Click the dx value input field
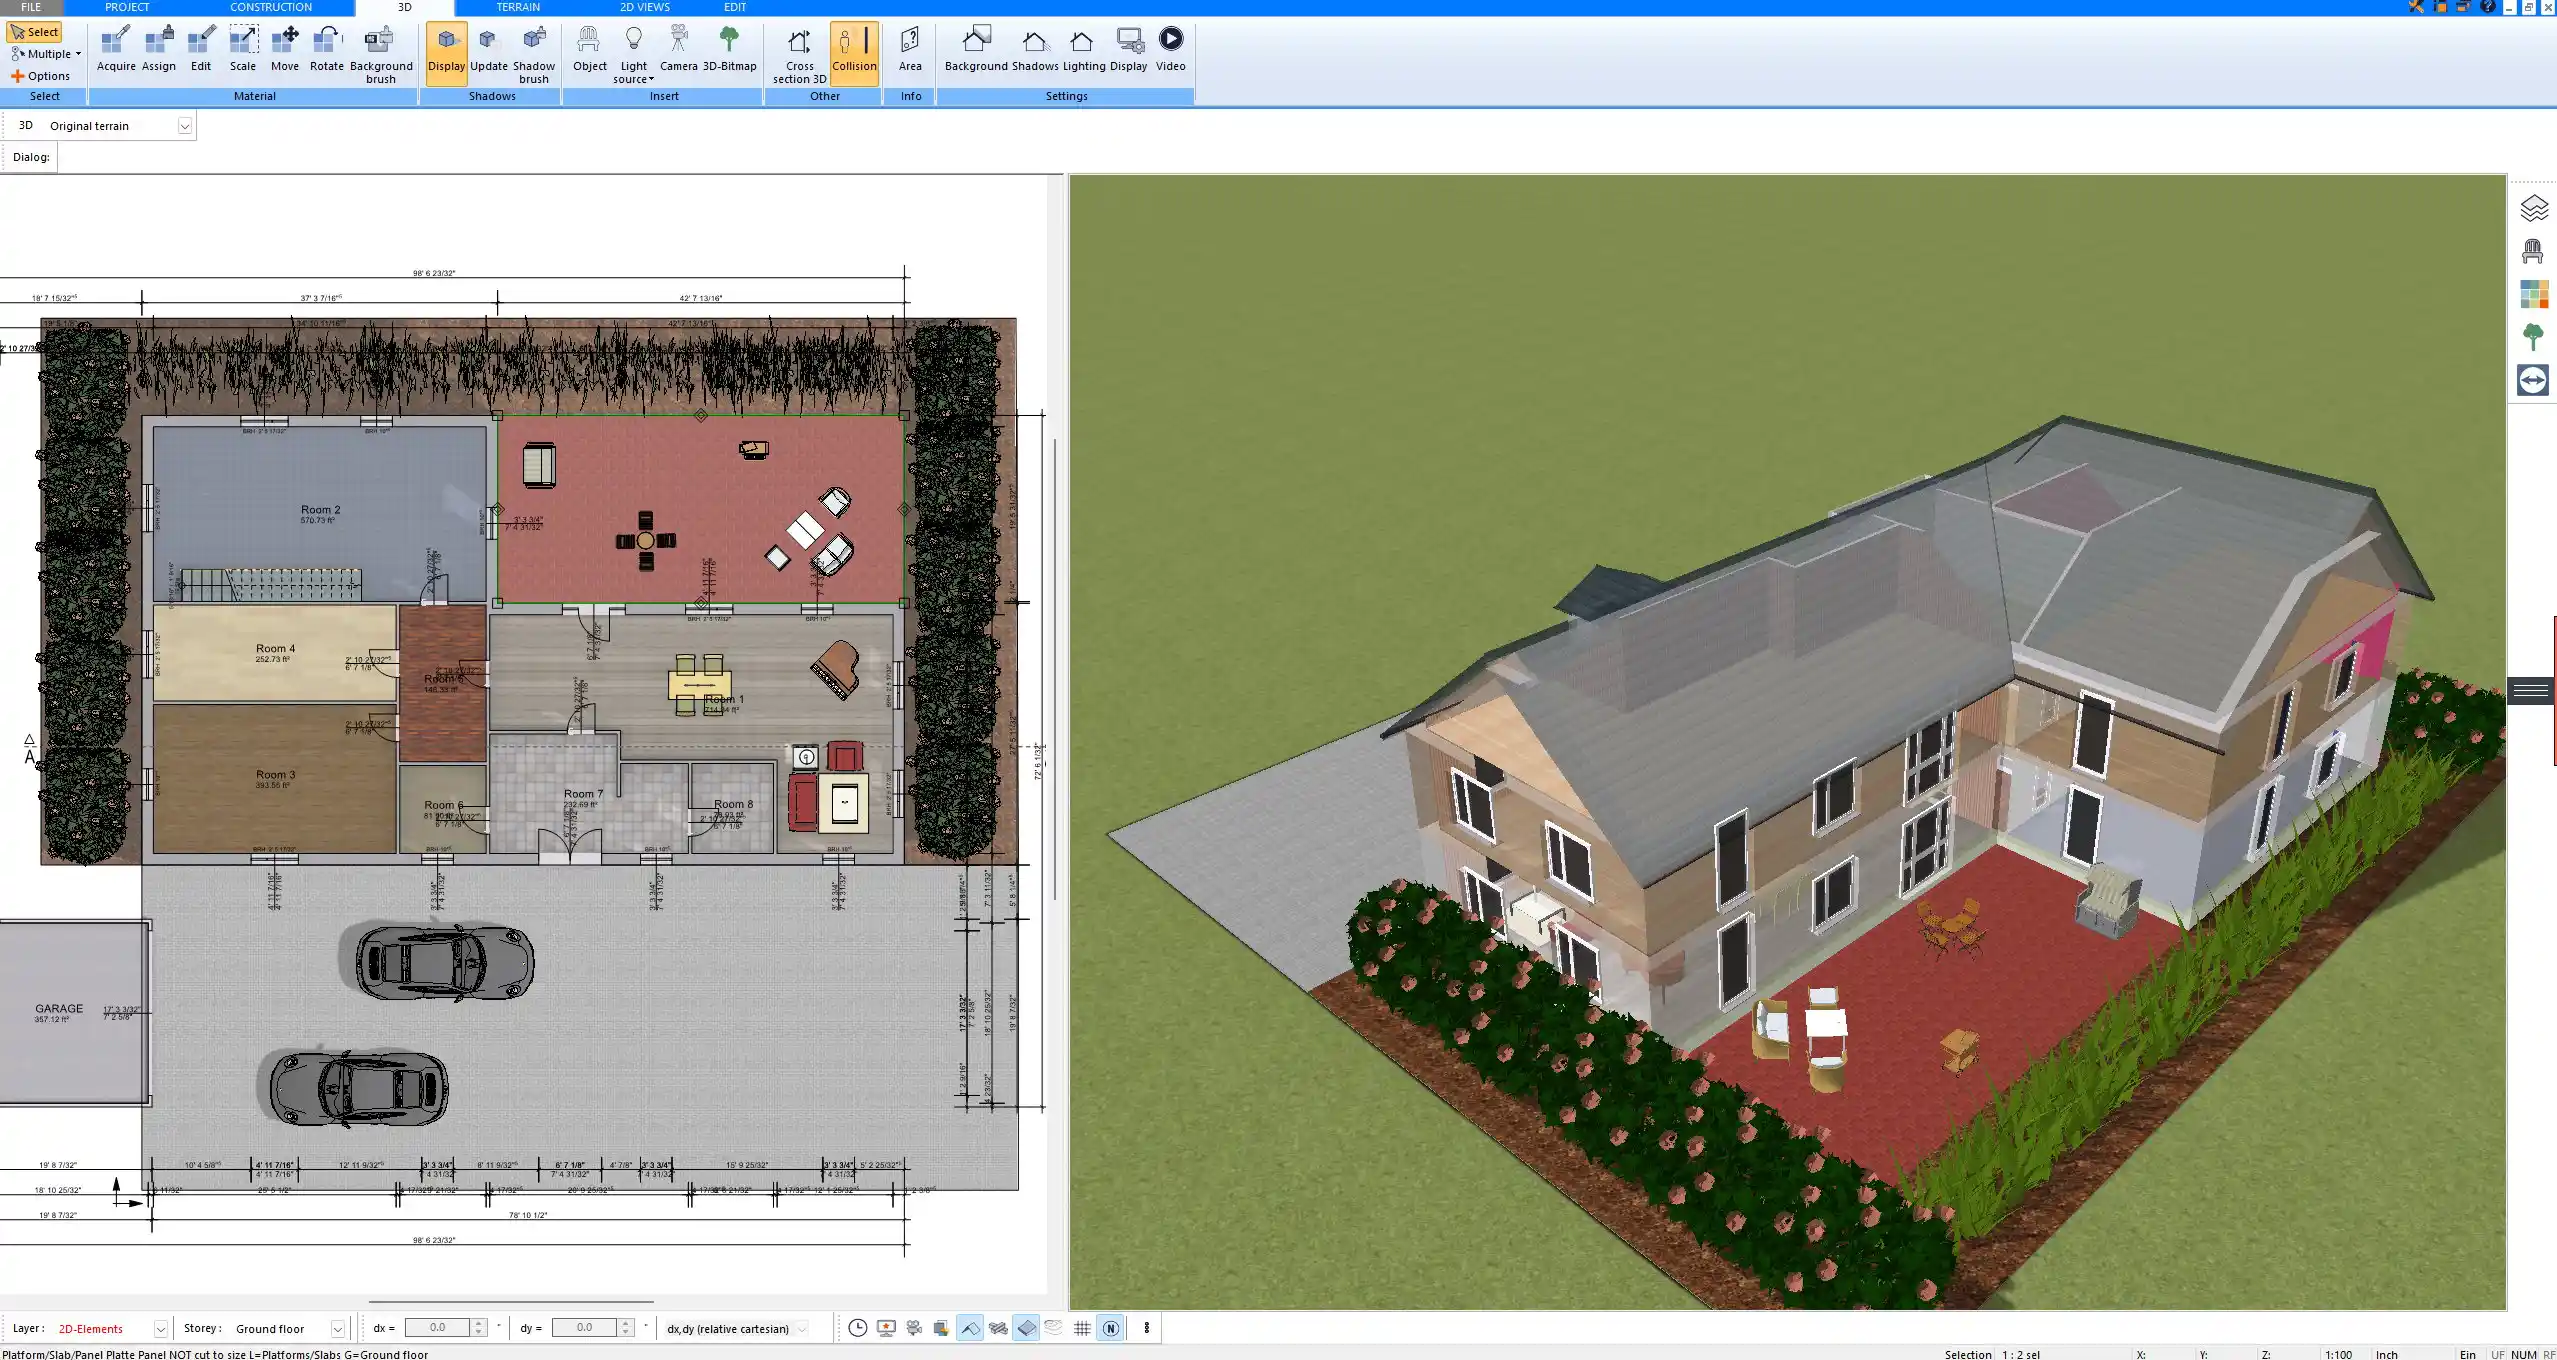This screenshot has height=1360, width=2557. [438, 1328]
